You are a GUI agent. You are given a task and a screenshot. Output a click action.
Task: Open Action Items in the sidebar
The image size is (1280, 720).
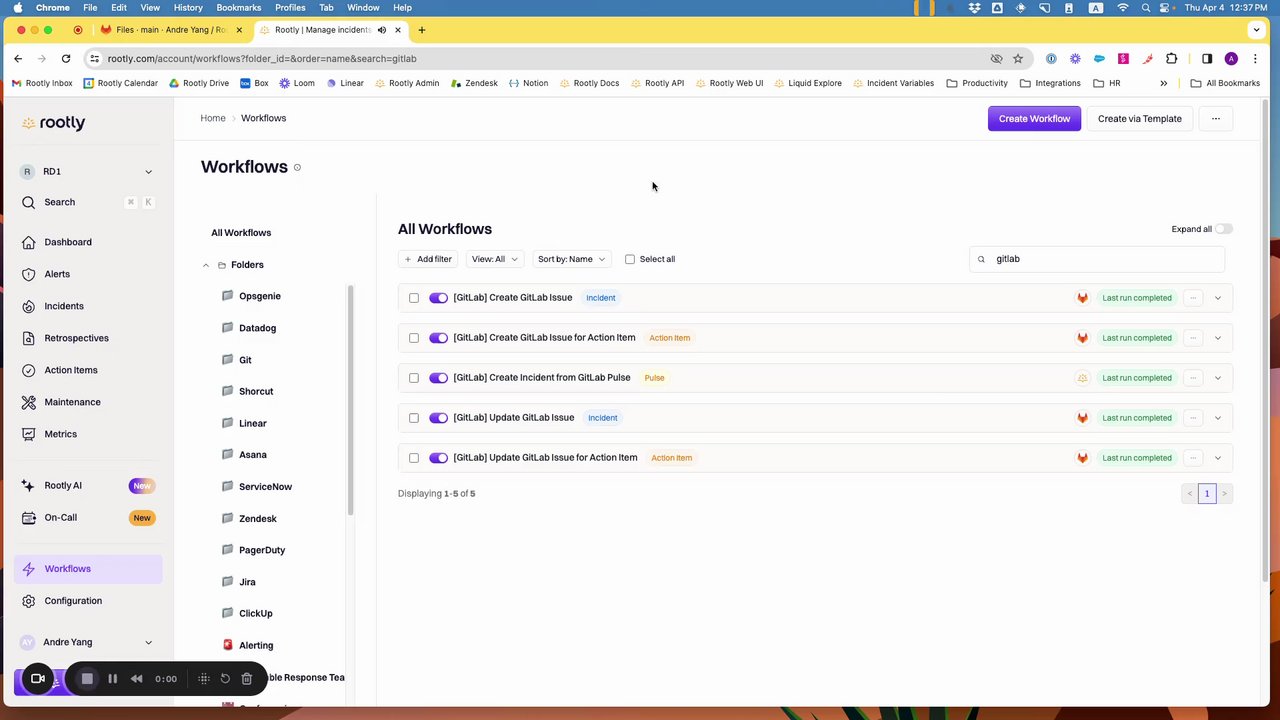(x=71, y=370)
